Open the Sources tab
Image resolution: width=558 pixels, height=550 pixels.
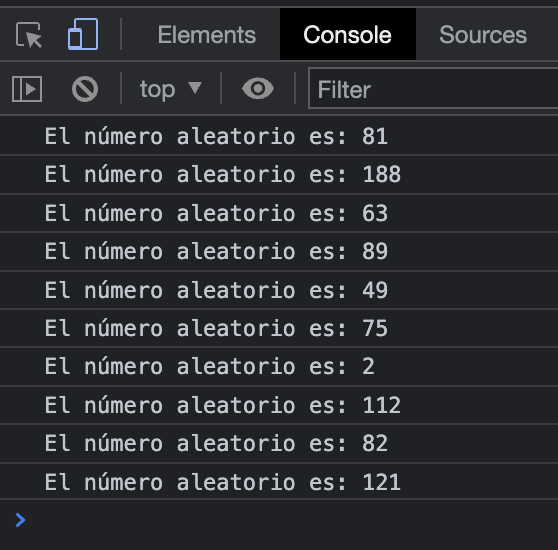483,35
